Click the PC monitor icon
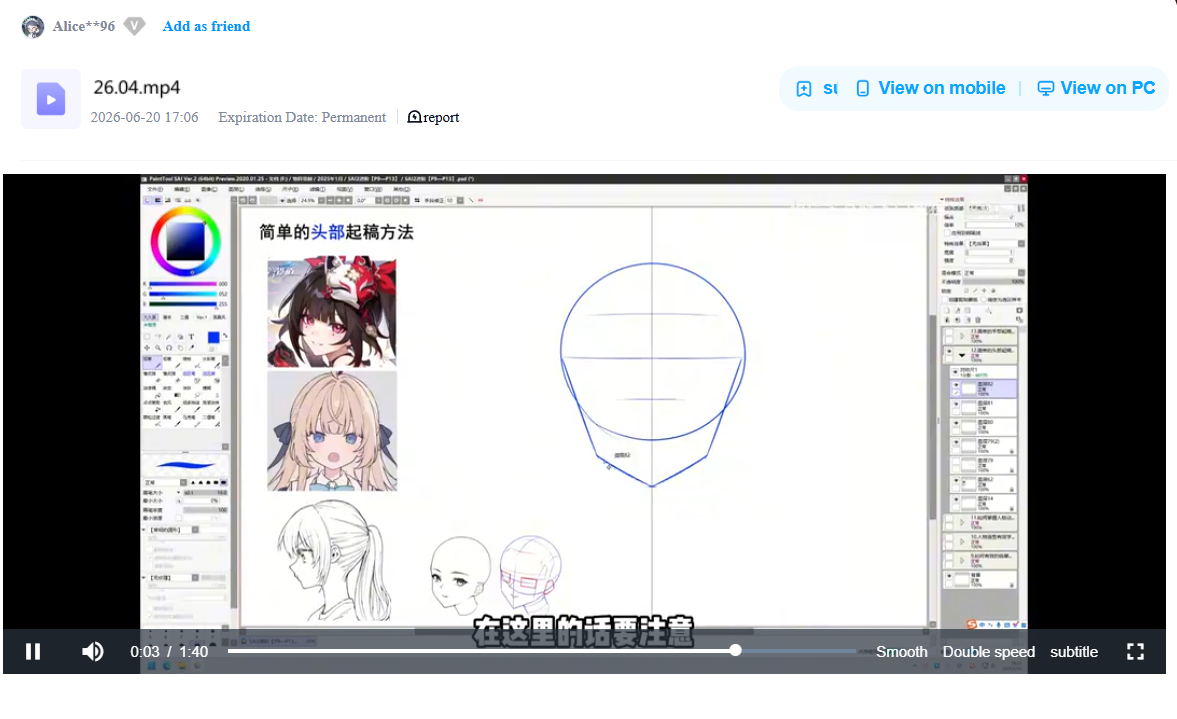 (1045, 89)
